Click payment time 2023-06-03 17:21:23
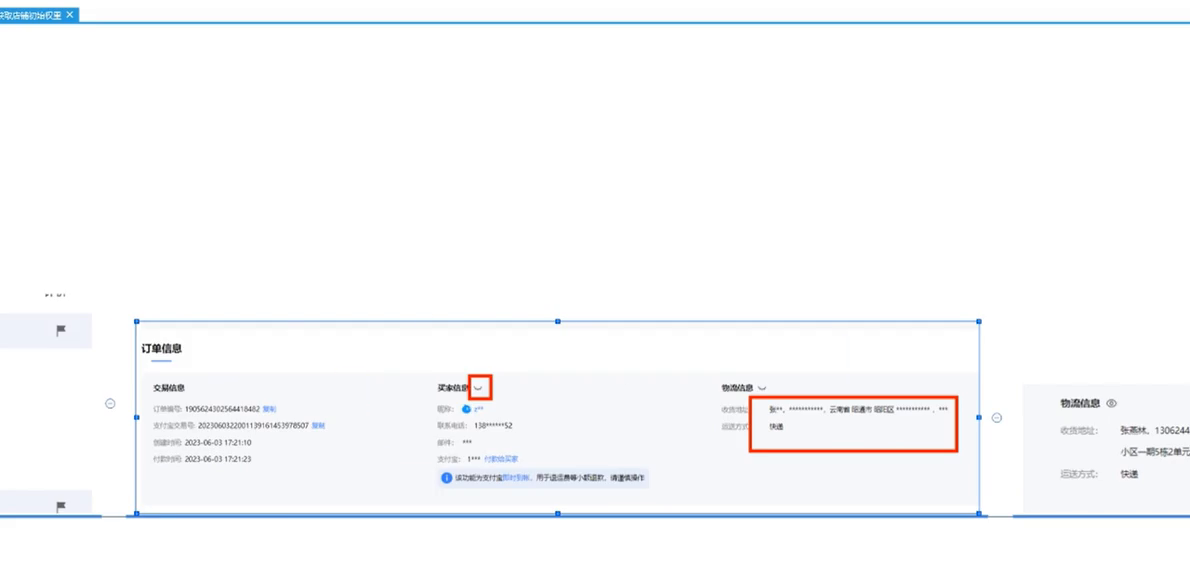The height and width of the screenshot is (576, 1190). [x=218, y=459]
